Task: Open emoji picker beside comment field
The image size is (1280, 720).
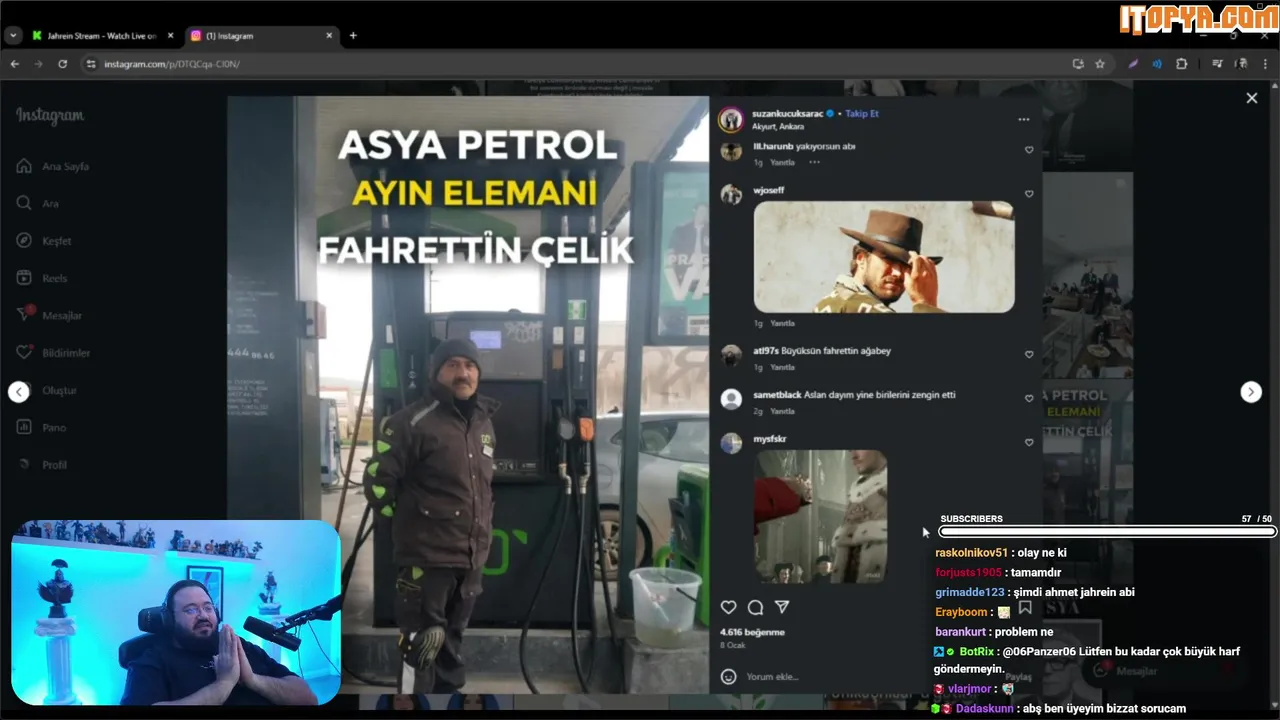Action: coord(728,677)
